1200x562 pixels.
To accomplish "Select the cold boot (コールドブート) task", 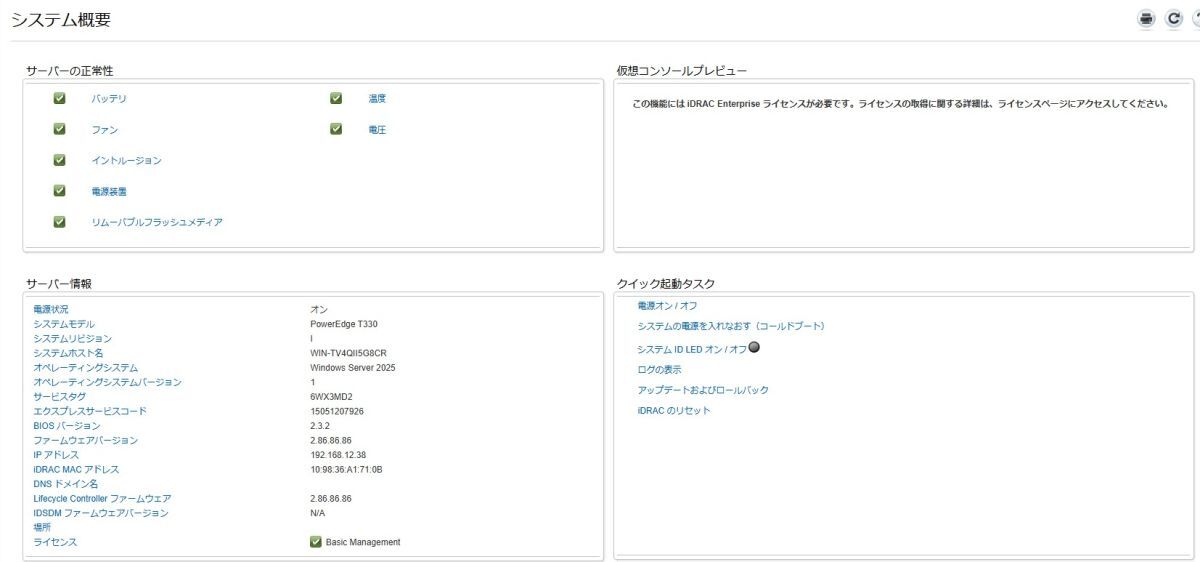I will (731, 327).
